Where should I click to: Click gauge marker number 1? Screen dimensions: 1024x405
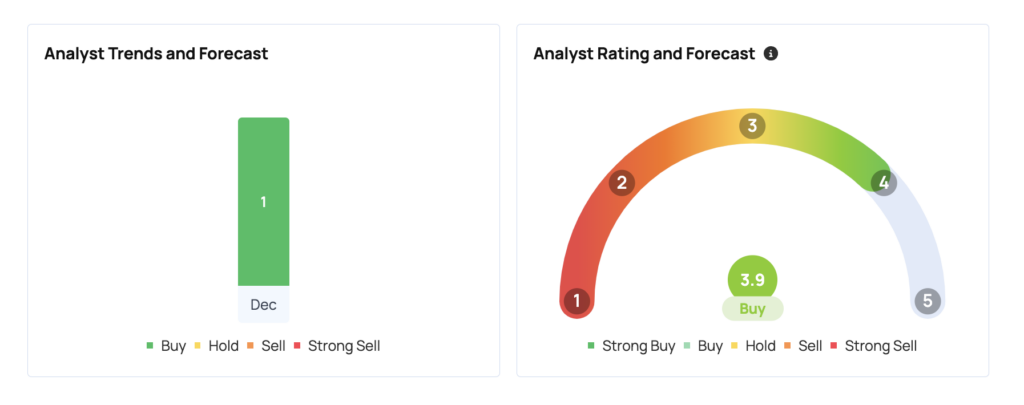coord(576,301)
